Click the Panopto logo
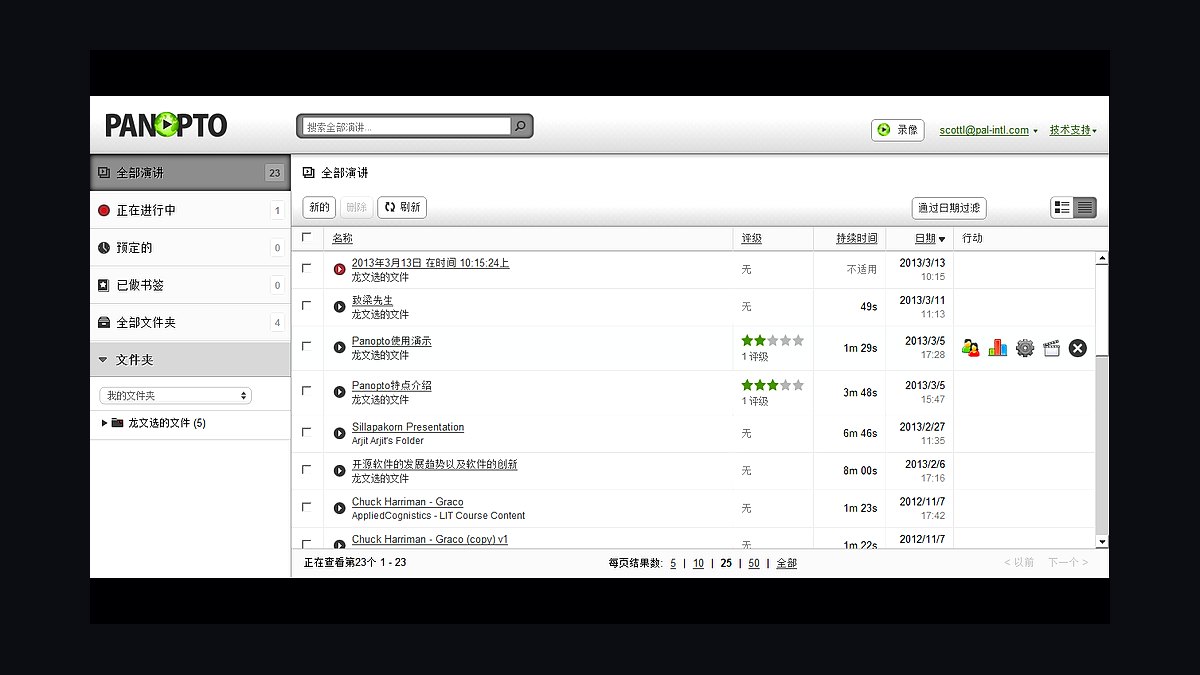The image size is (1200, 675). coord(166,125)
